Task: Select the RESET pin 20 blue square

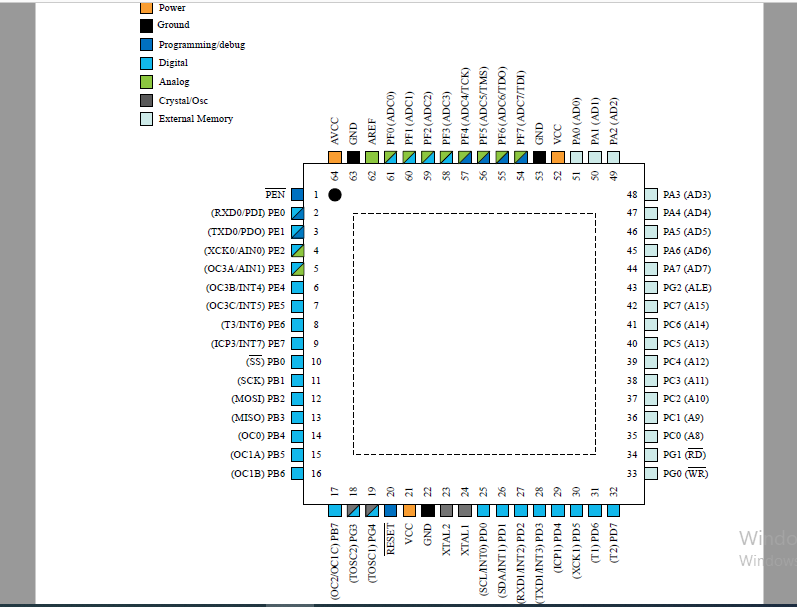Action: 390,510
